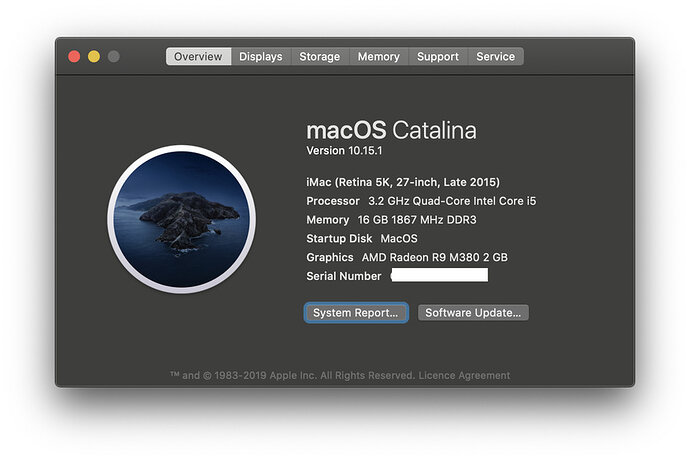
Task: Click the "3.2 GHz Quad-Core Intel Core i5" value
Action: pyautogui.click(x=452, y=201)
